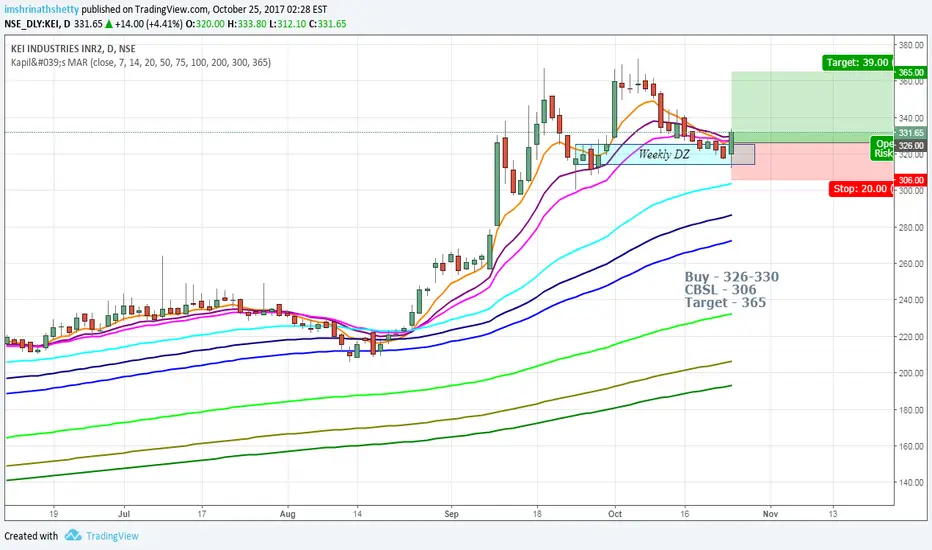Image resolution: width=932 pixels, height=550 pixels.
Task: Click the Kapil's MAR indicator legend
Action: (141, 62)
